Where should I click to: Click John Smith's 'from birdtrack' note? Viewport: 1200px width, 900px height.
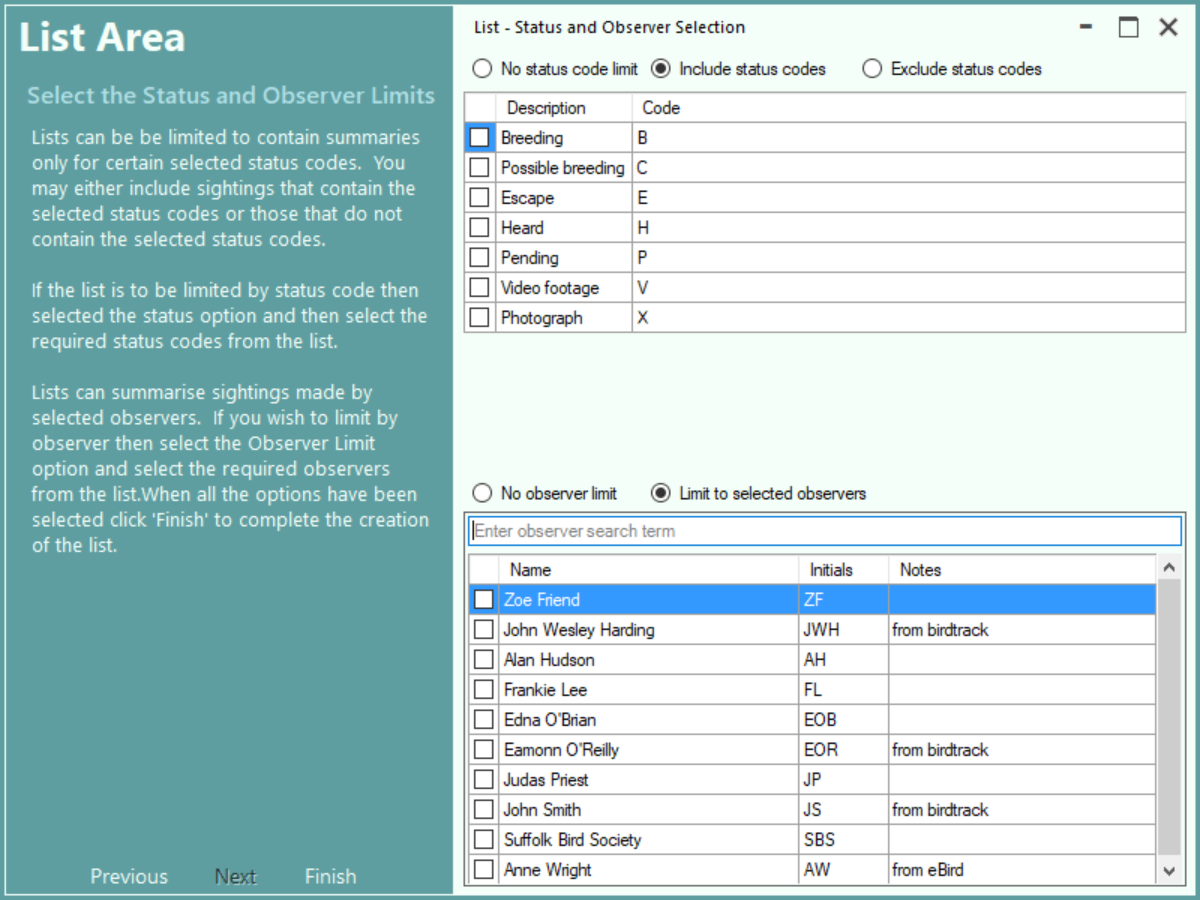point(1021,810)
